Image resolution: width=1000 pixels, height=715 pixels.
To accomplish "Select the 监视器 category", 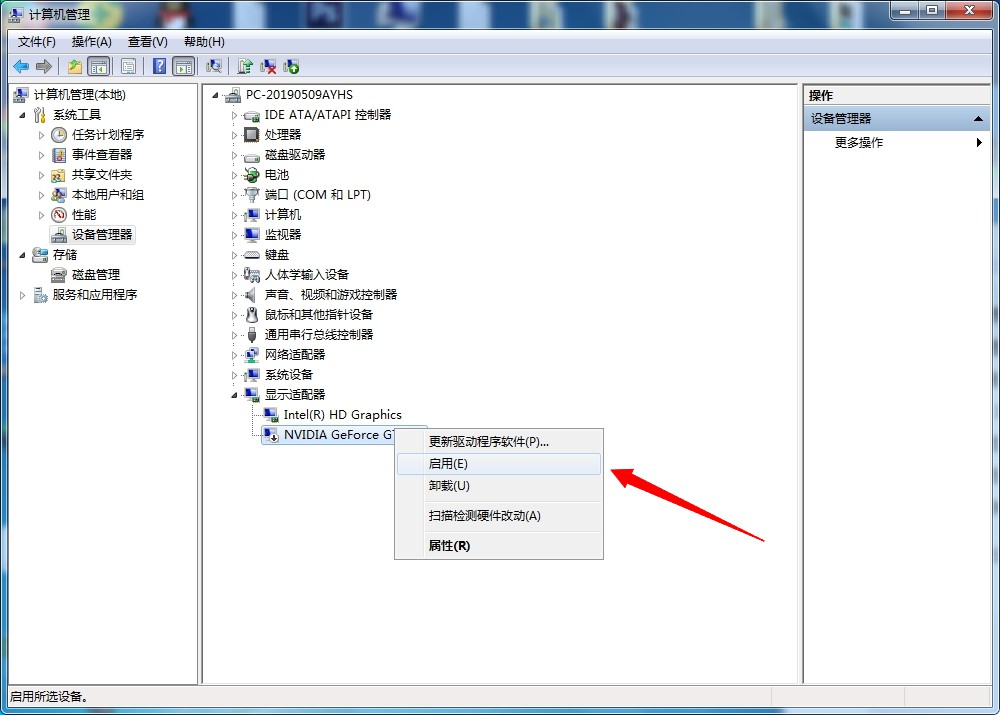I will tap(283, 235).
